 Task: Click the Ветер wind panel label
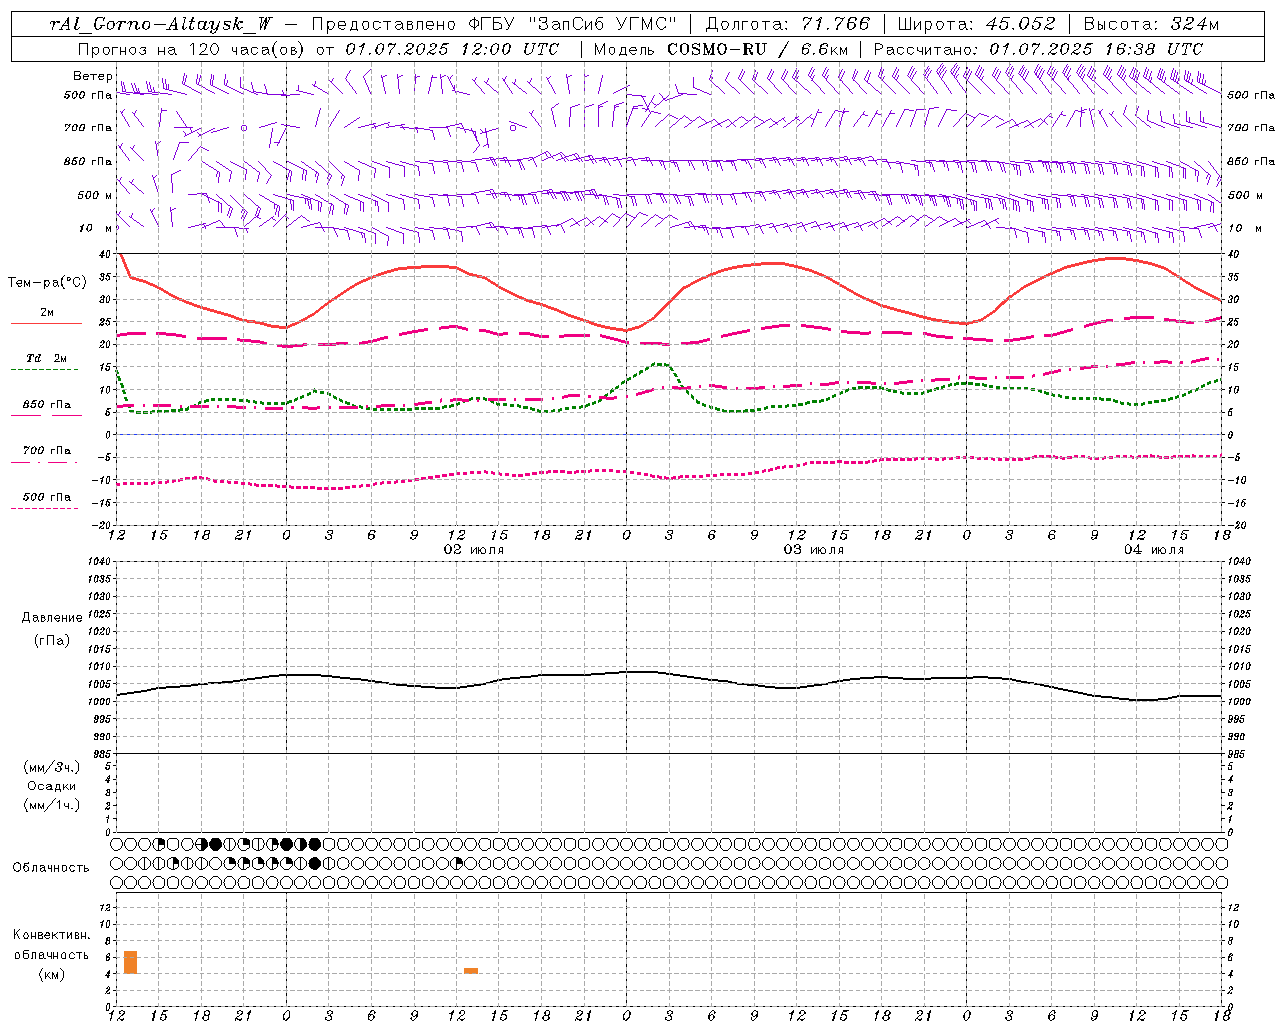pos(92,76)
